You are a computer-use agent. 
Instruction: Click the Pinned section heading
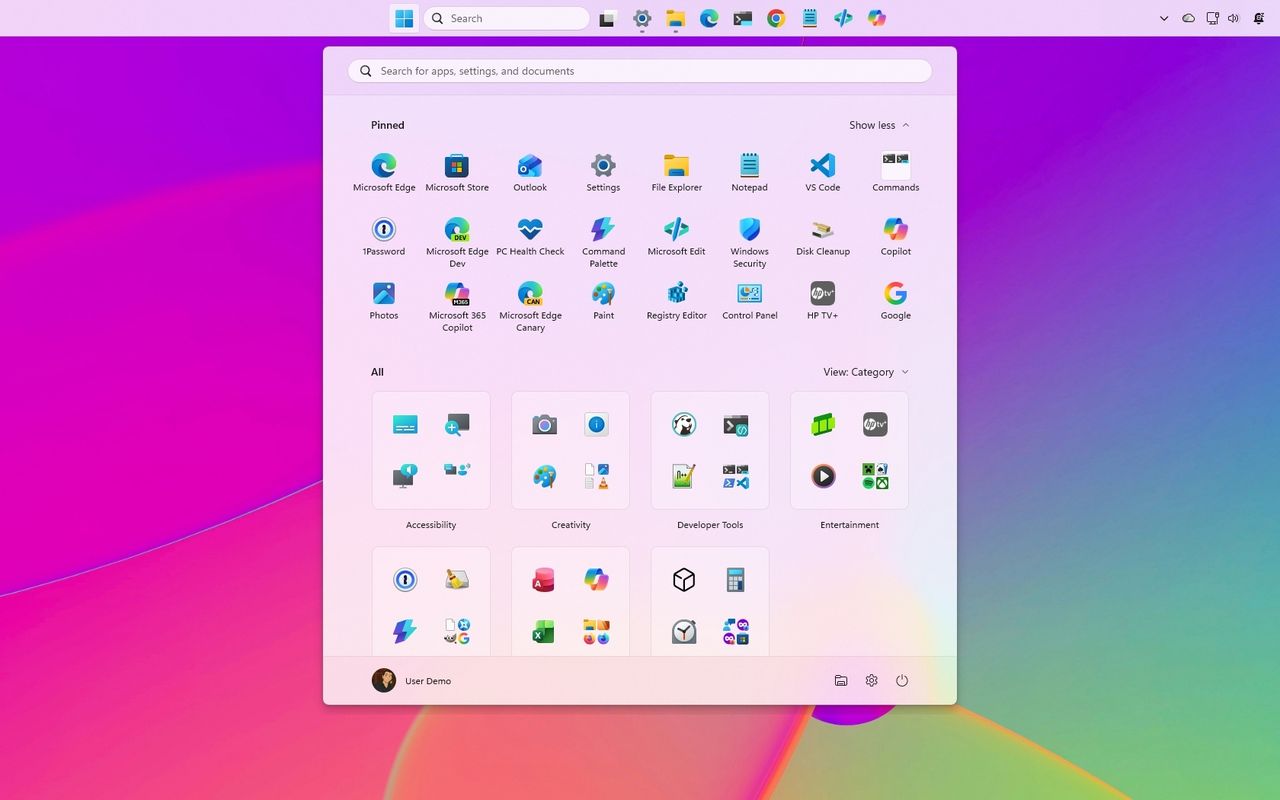point(388,125)
